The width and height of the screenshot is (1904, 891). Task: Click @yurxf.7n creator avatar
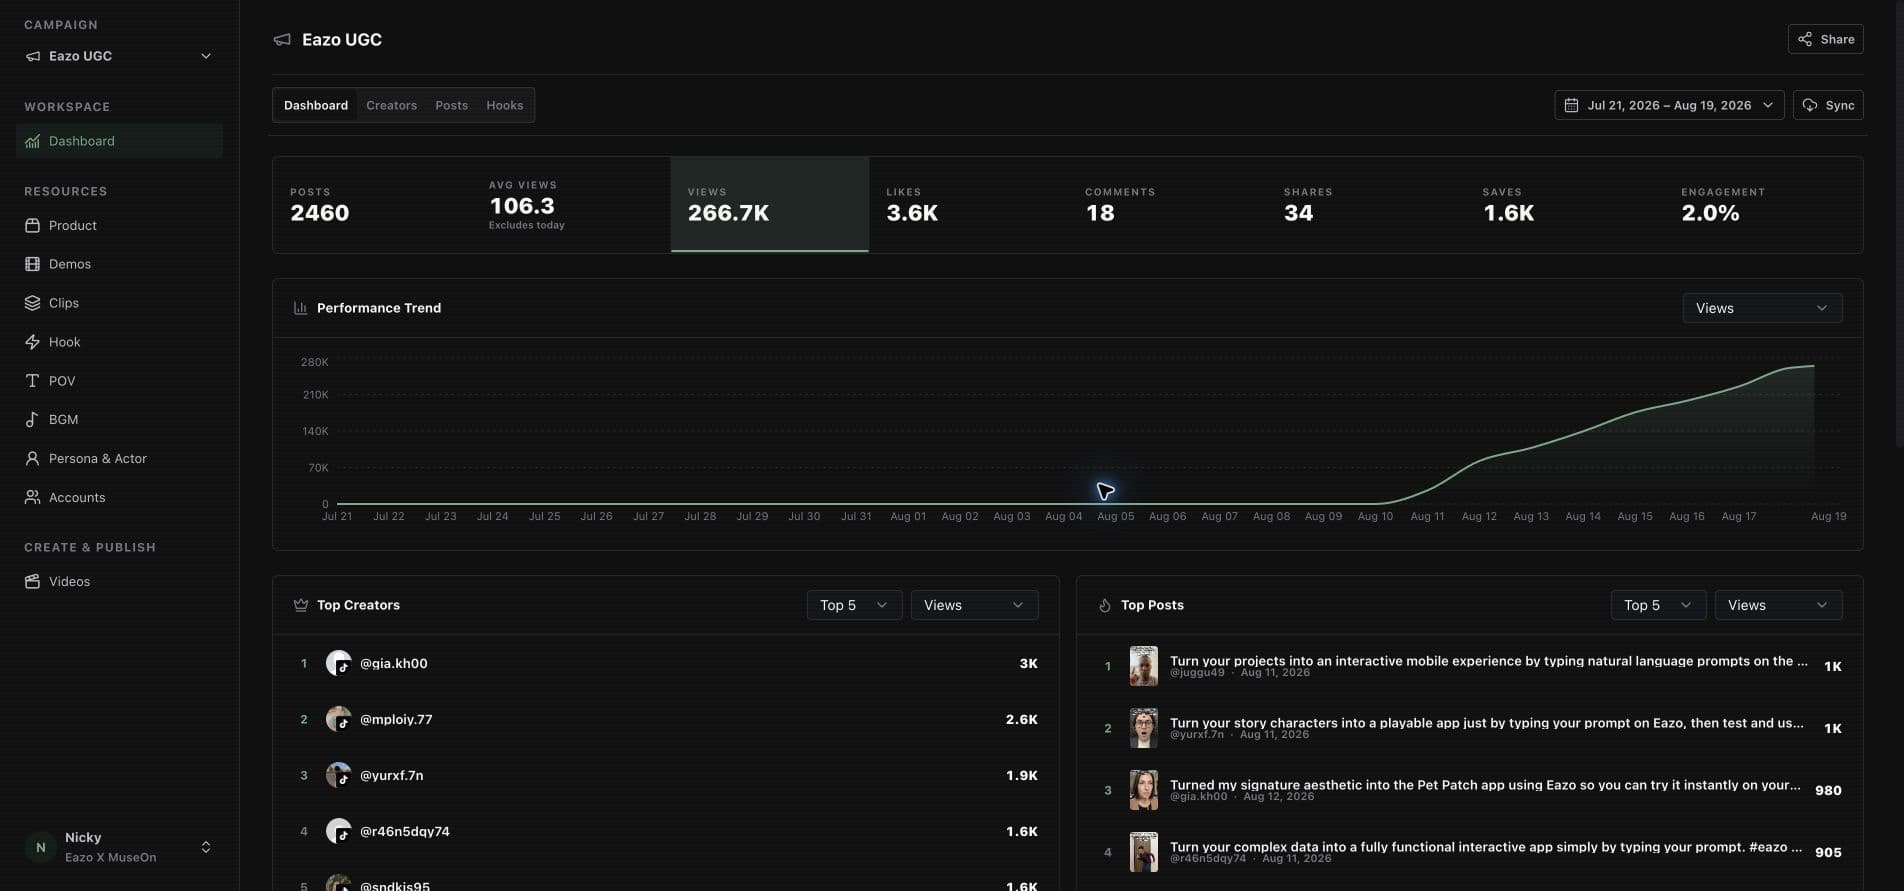[x=338, y=775]
